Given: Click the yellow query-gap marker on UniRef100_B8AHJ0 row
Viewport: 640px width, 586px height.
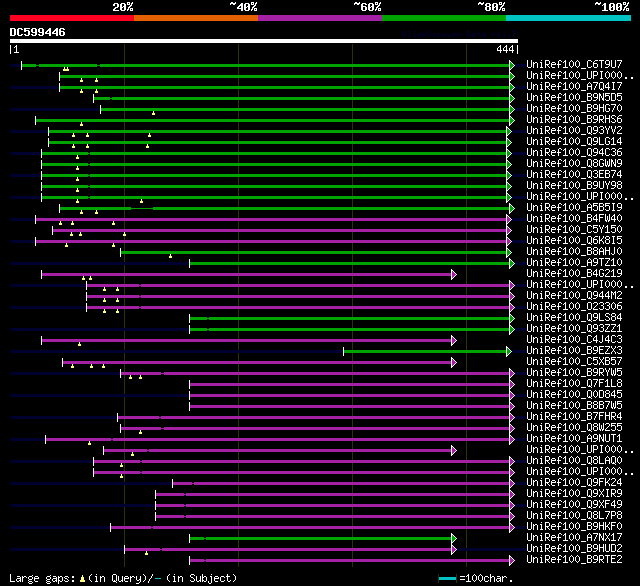Looking at the screenshot, I should pyautogui.click(x=171, y=256).
